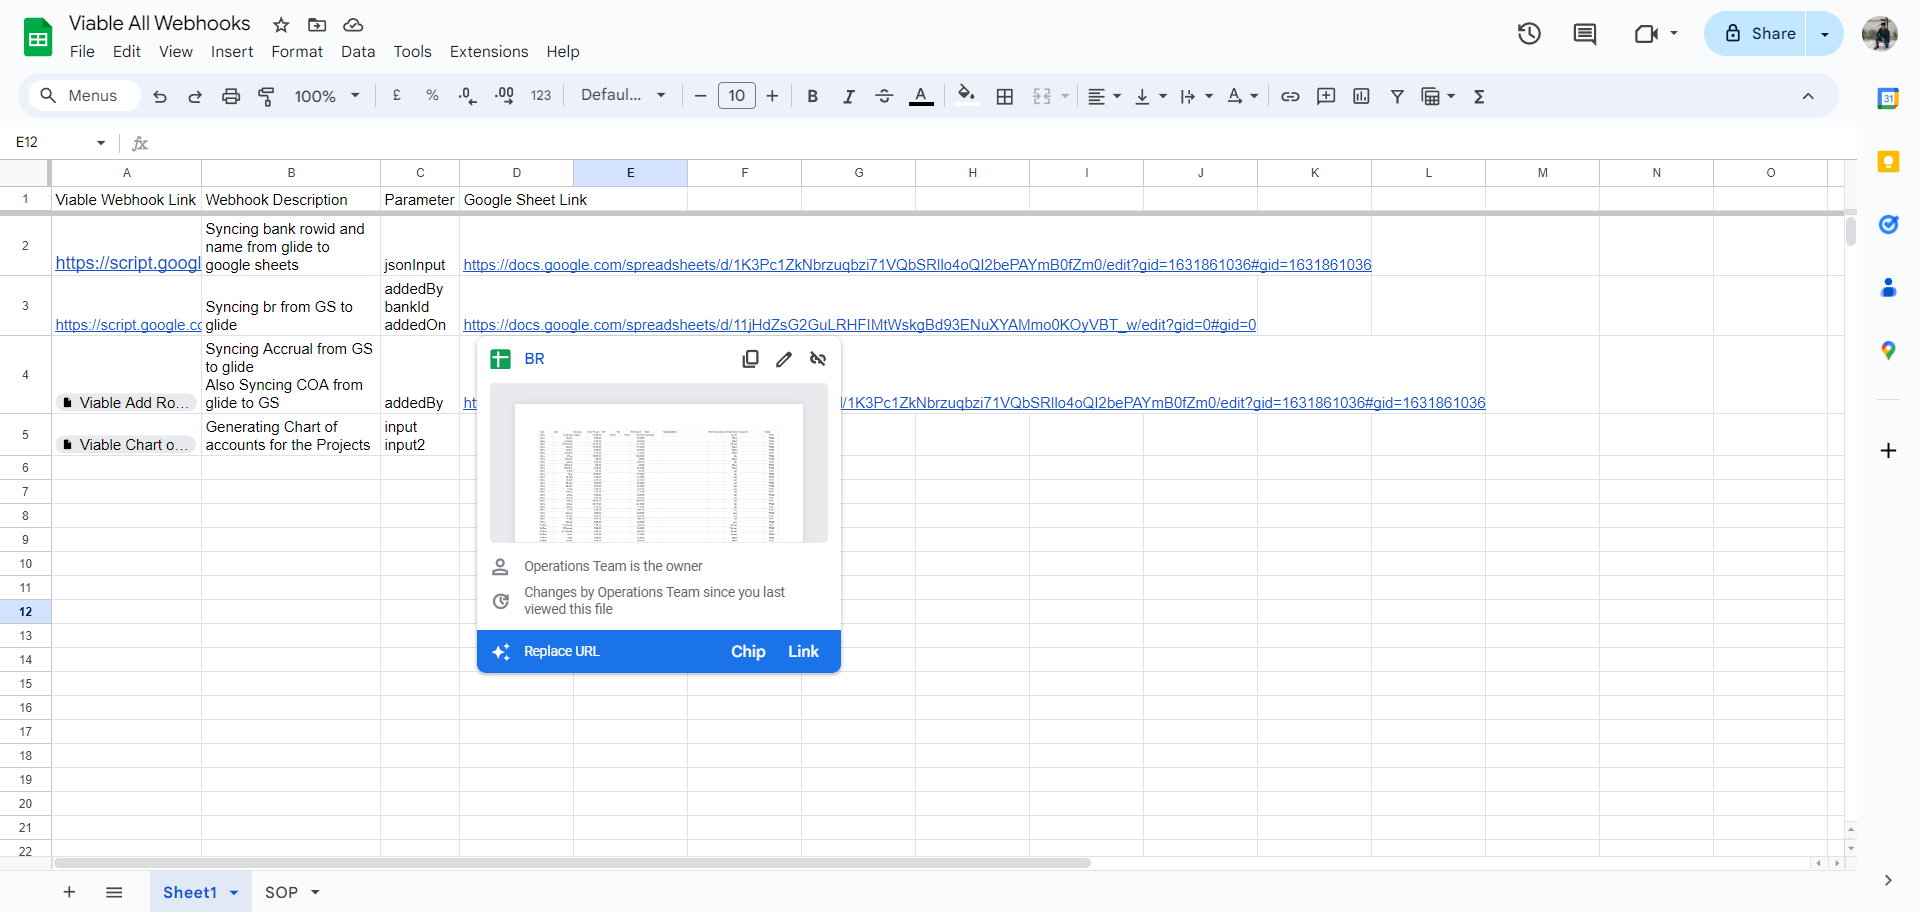
Task: Click the Move to folder icon
Action: click(x=317, y=24)
